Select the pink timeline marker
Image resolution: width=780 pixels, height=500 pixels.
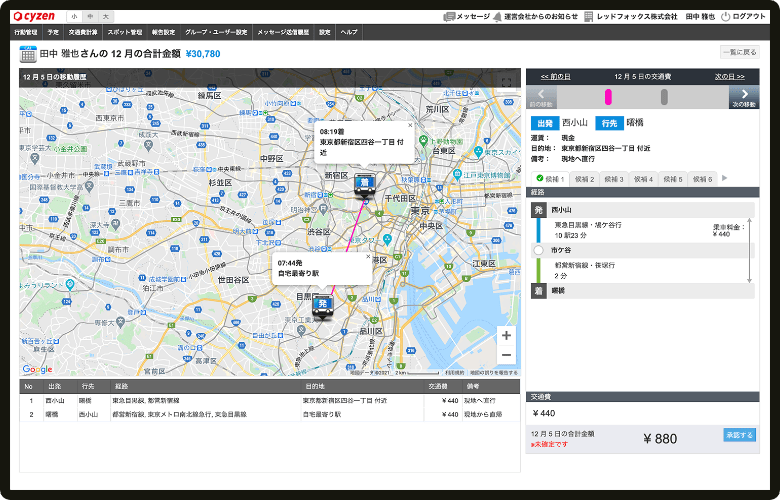[607, 96]
